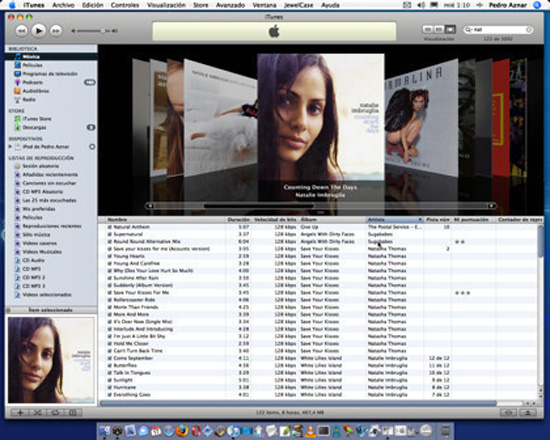This screenshot has height=440, width=550.
Task: Start playback with the Play button
Action: [39, 31]
